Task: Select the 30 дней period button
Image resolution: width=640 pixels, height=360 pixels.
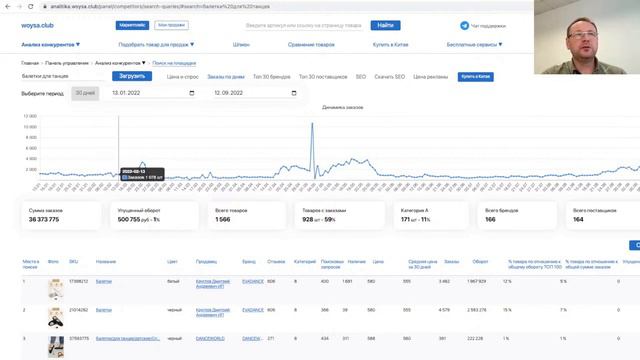Action: click(85, 93)
